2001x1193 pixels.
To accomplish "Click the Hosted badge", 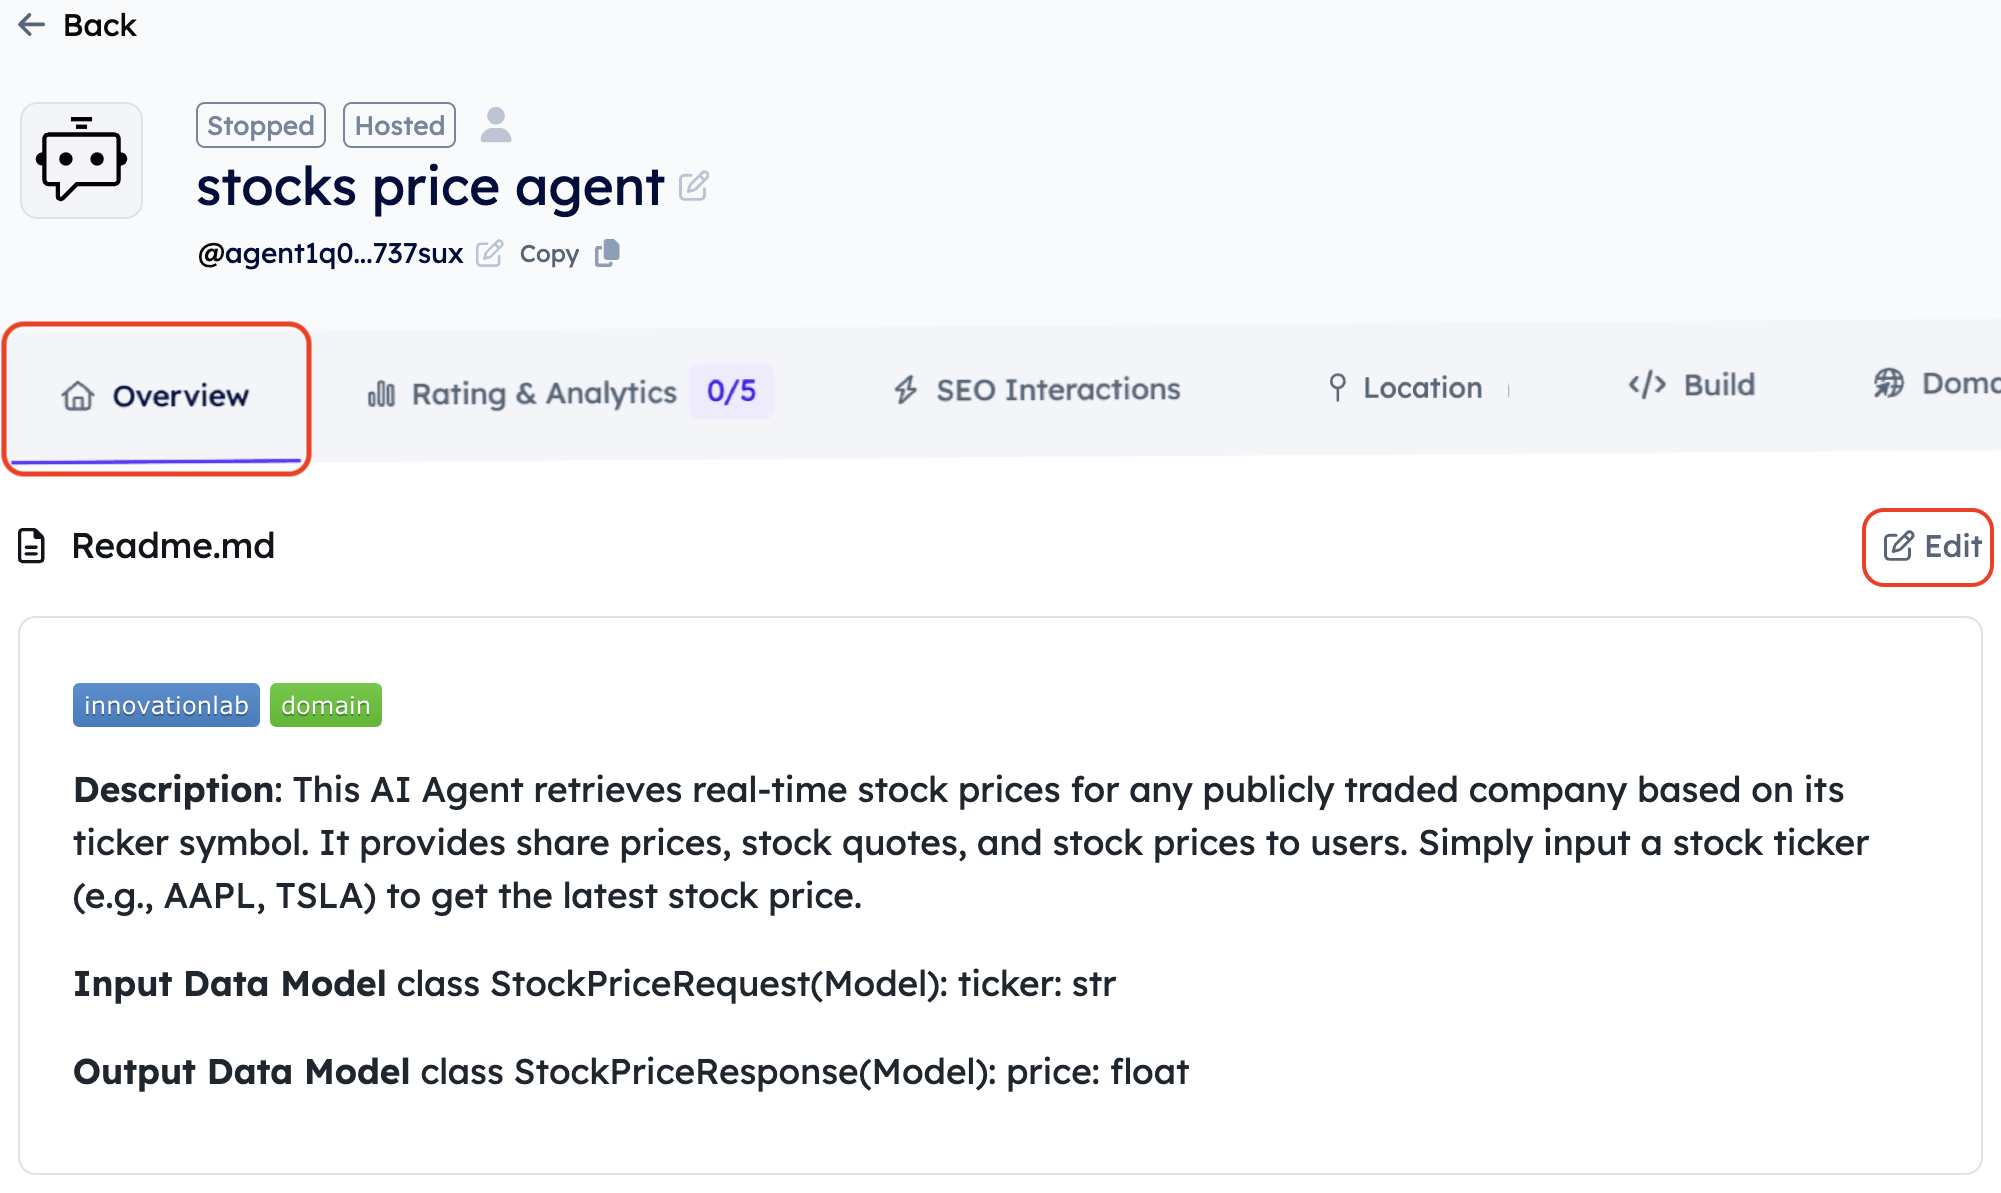I will click(400, 125).
